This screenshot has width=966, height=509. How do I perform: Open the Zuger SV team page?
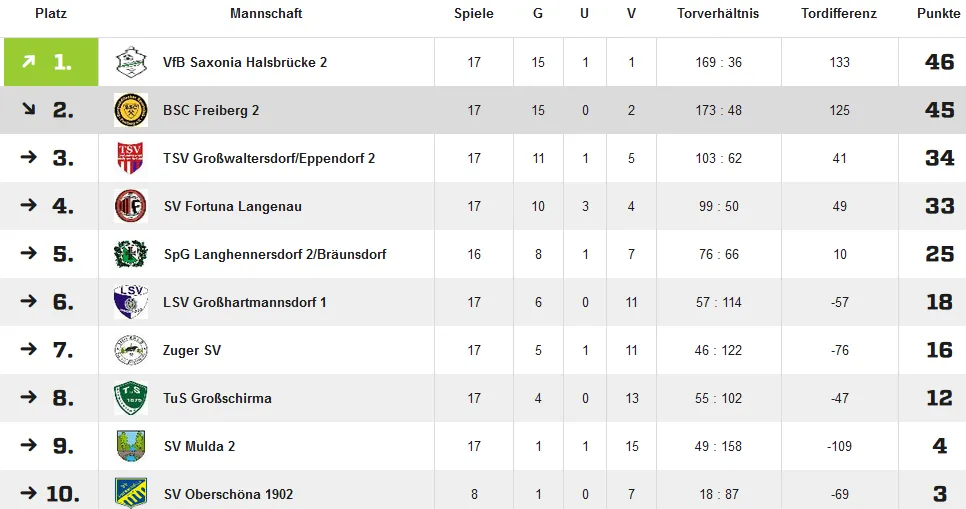(192, 350)
